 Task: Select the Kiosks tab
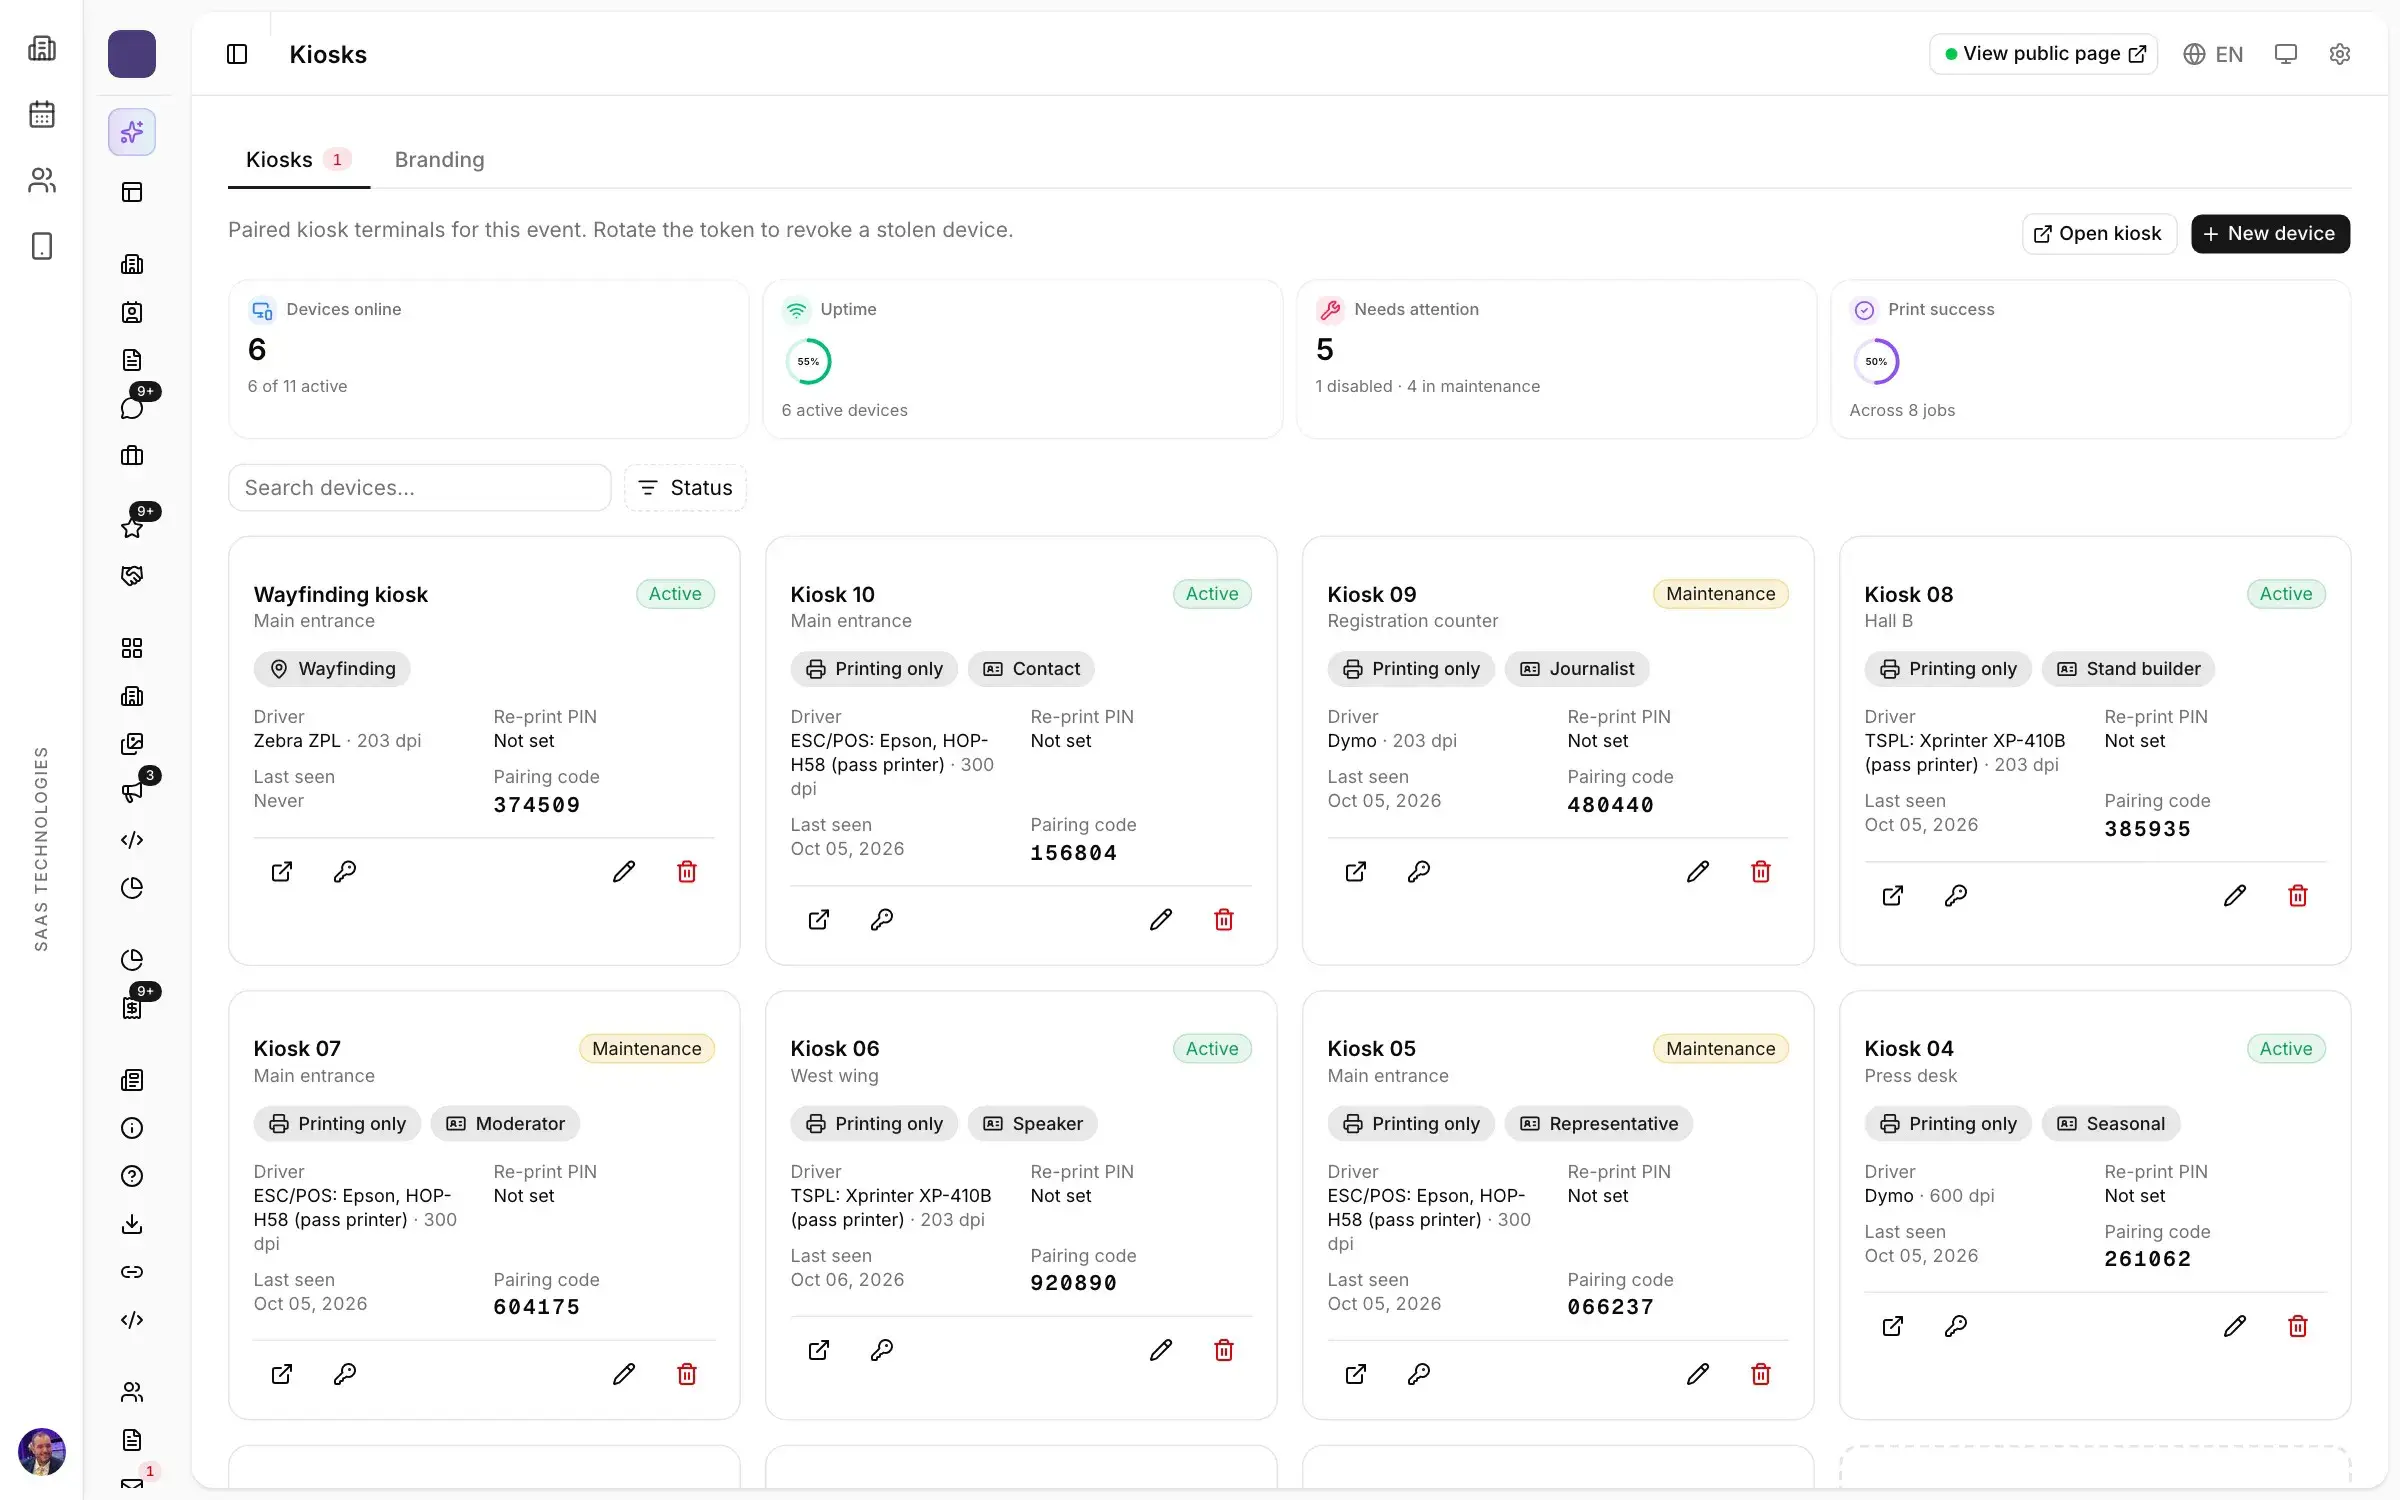(298, 160)
